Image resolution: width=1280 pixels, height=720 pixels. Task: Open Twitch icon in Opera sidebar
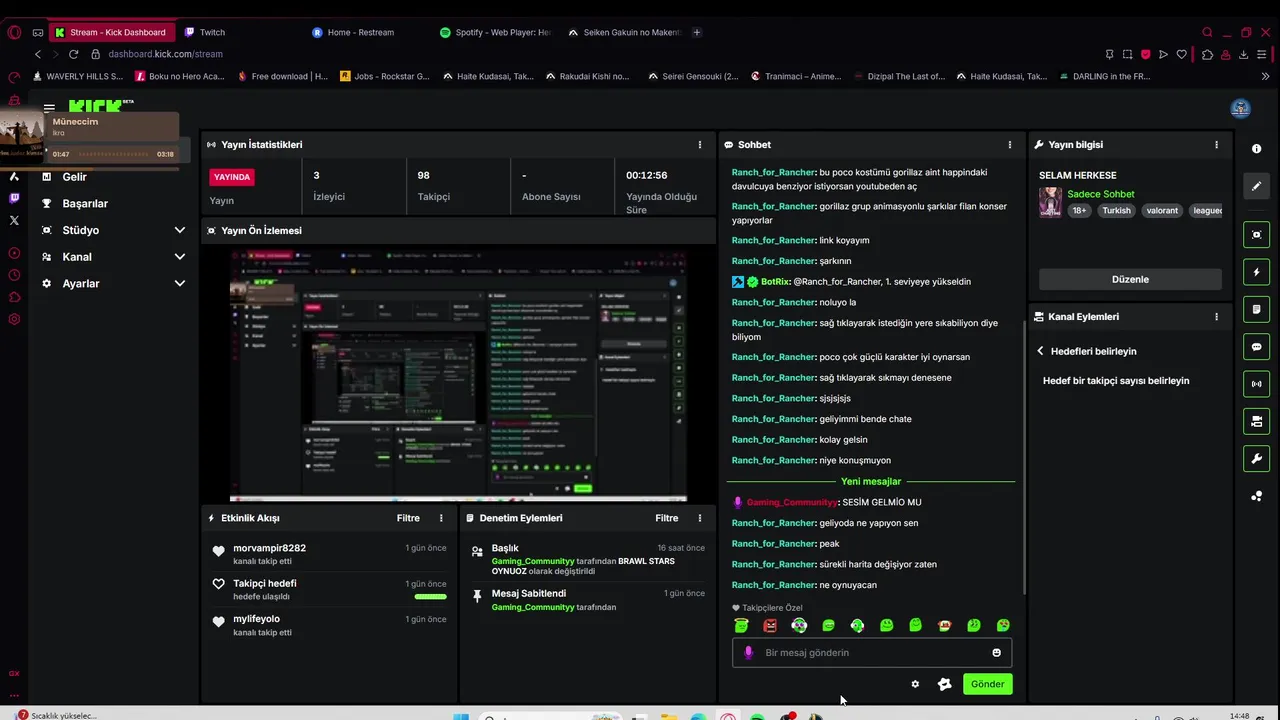pos(14,198)
